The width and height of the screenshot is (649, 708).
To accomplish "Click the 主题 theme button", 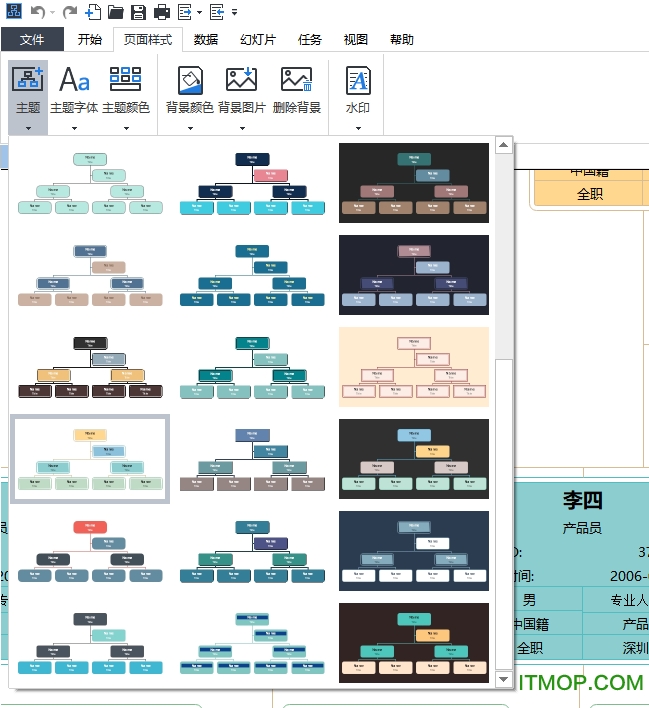I will 28,90.
